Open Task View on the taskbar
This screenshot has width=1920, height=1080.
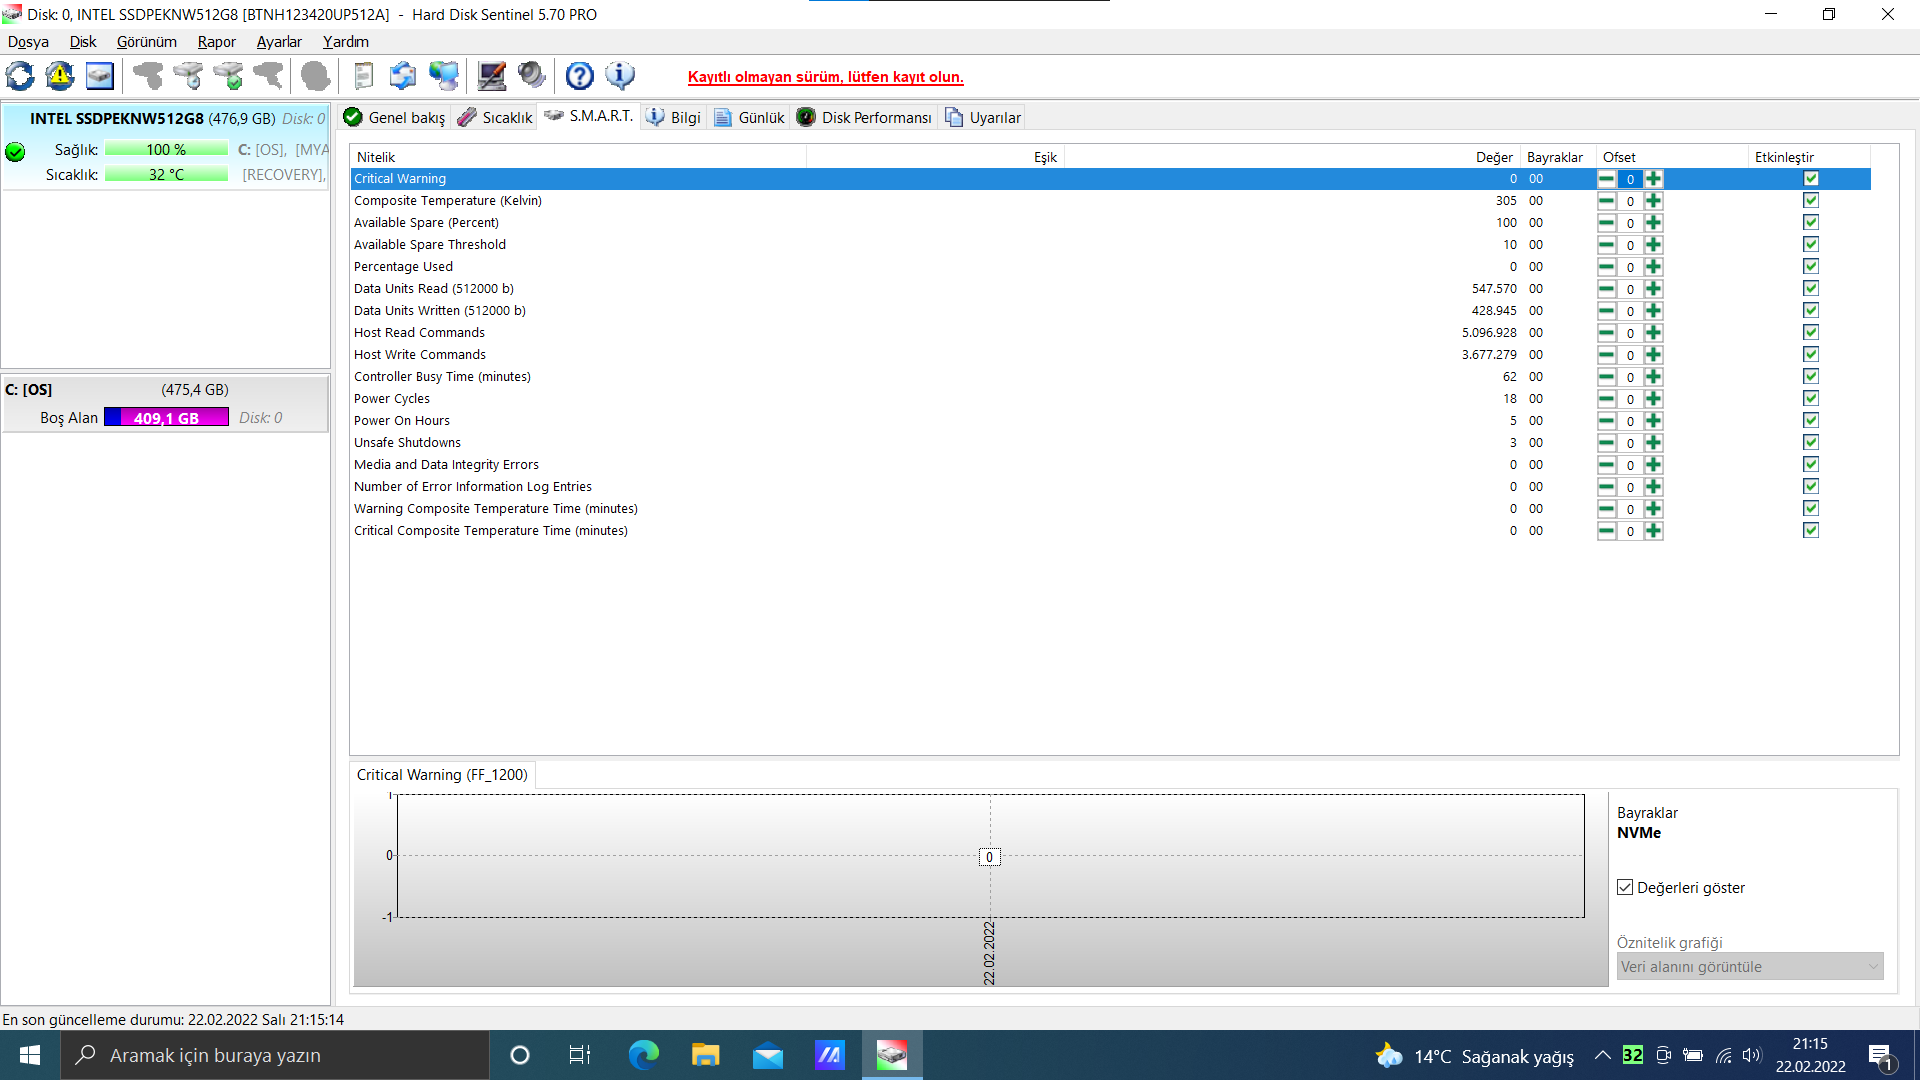click(580, 1055)
